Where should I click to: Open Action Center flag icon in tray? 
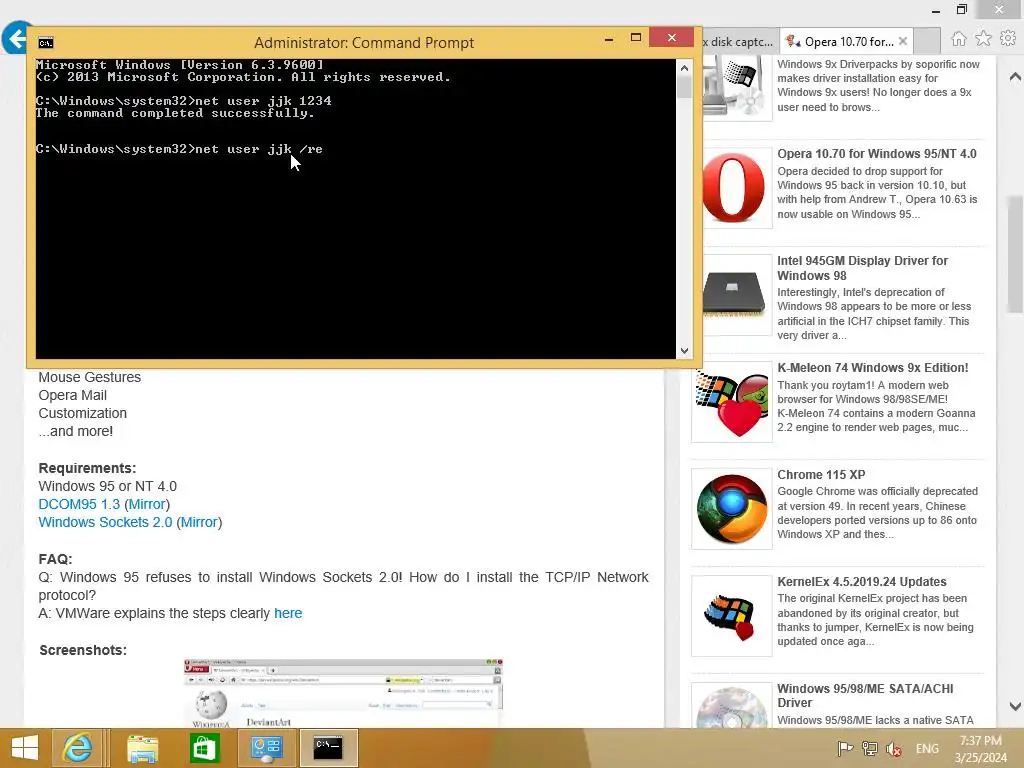click(x=845, y=749)
